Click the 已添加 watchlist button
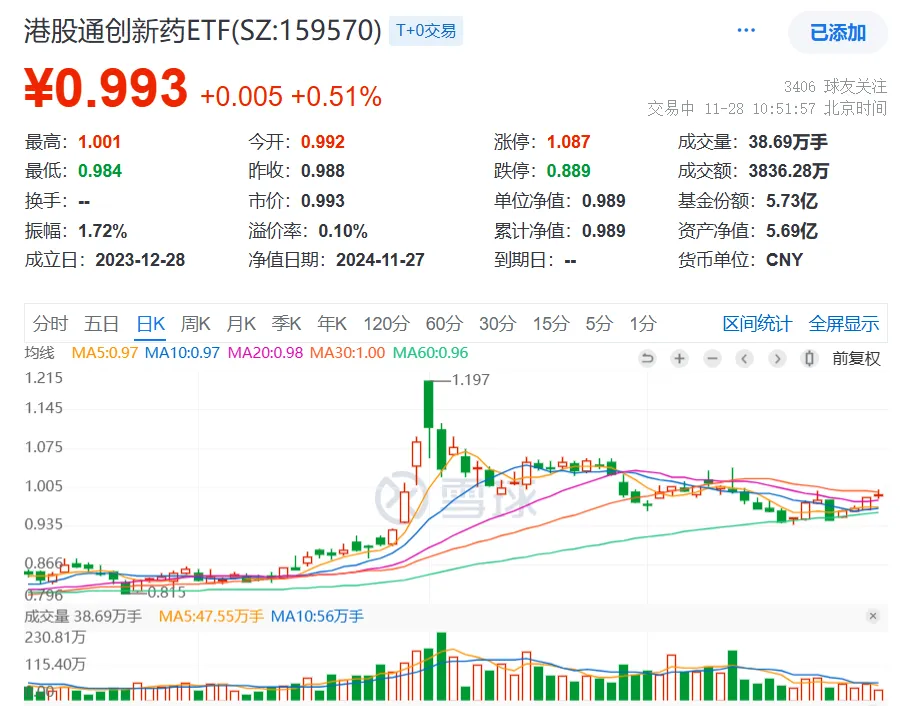This screenshot has height=706, width=911. click(x=838, y=33)
